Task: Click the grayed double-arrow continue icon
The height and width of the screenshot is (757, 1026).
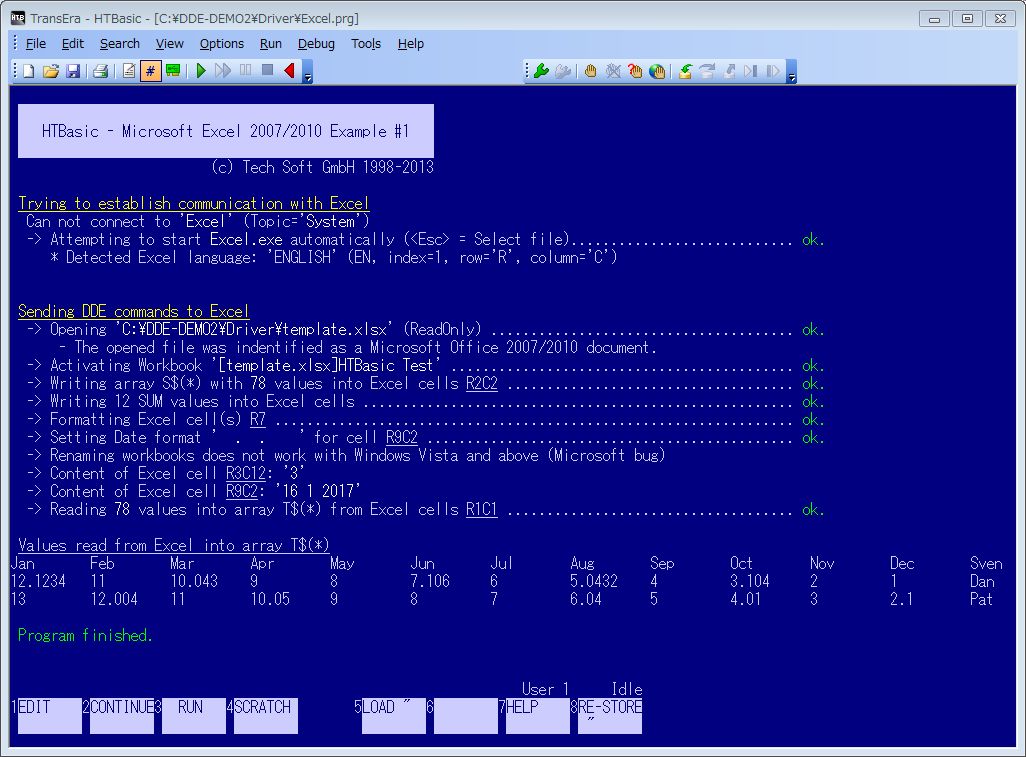Action: [x=223, y=71]
